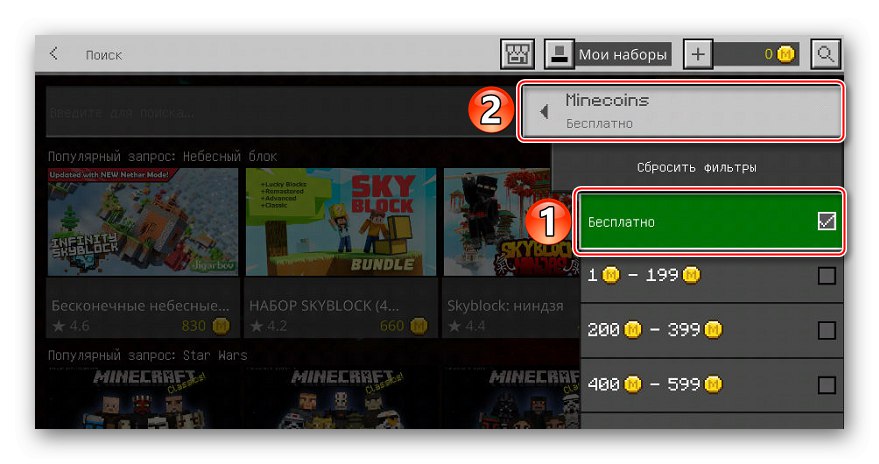Click into the search text field
Image resolution: width=879 pixels, height=464 pixels.
[281, 112]
